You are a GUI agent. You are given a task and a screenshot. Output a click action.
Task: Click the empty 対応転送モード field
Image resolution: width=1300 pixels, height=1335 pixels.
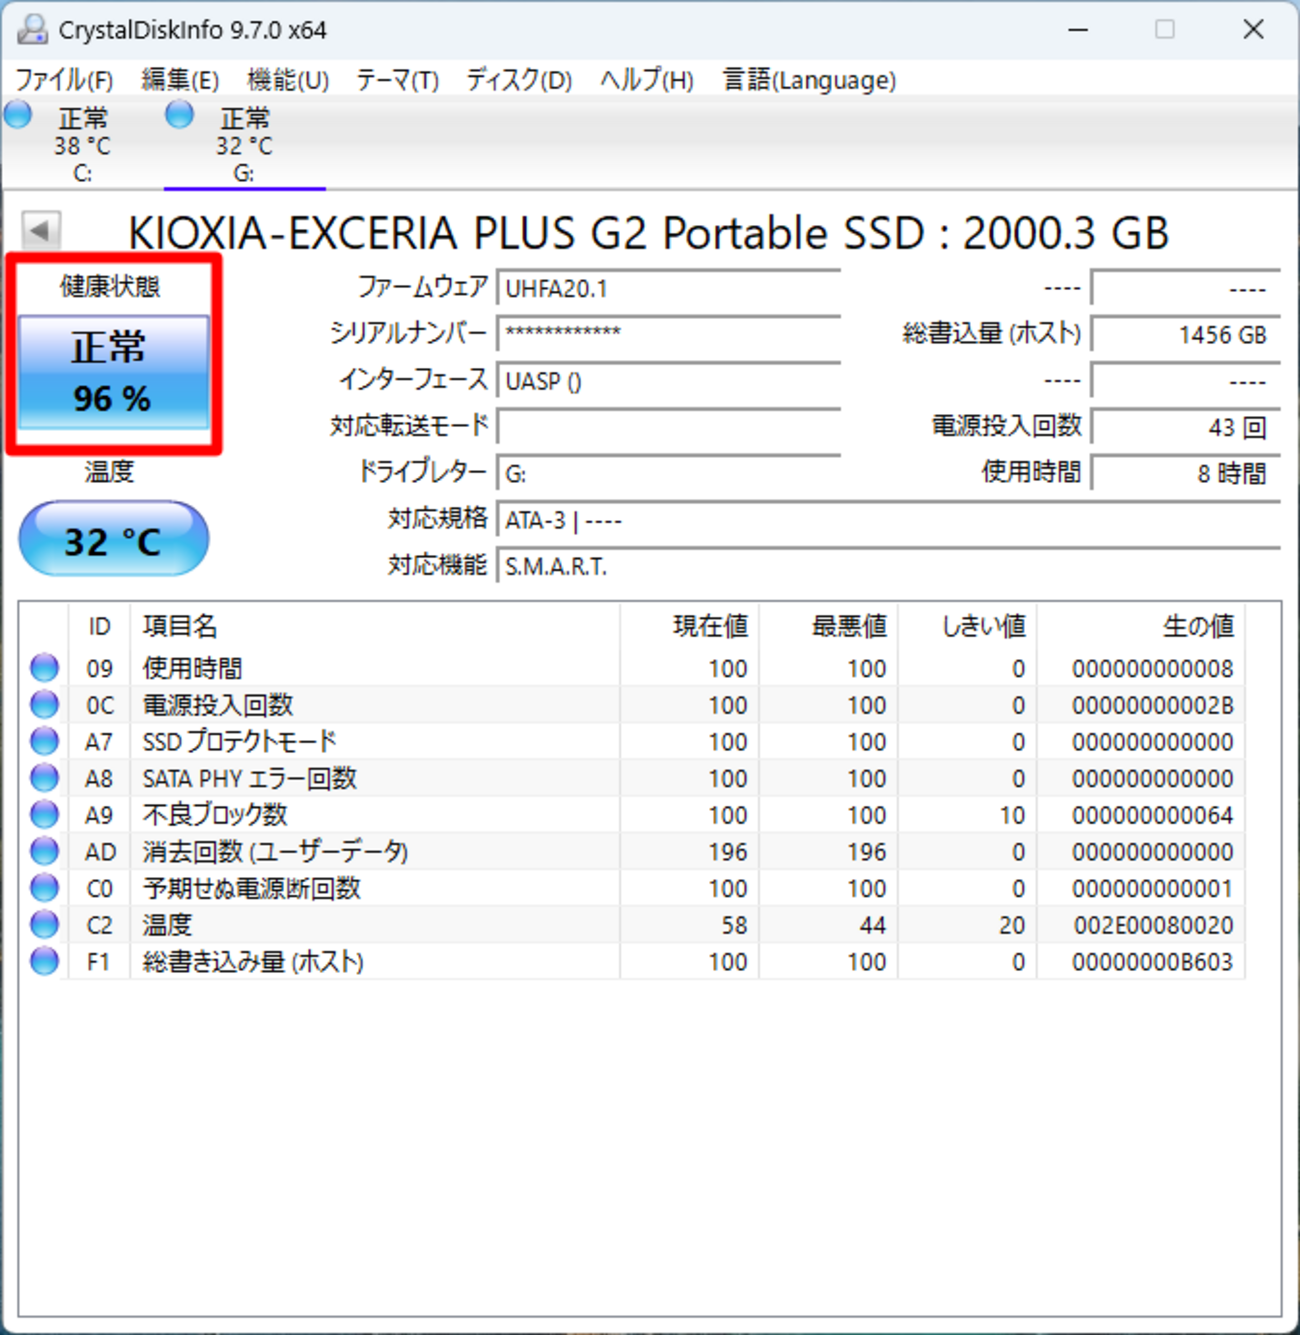(x=668, y=427)
